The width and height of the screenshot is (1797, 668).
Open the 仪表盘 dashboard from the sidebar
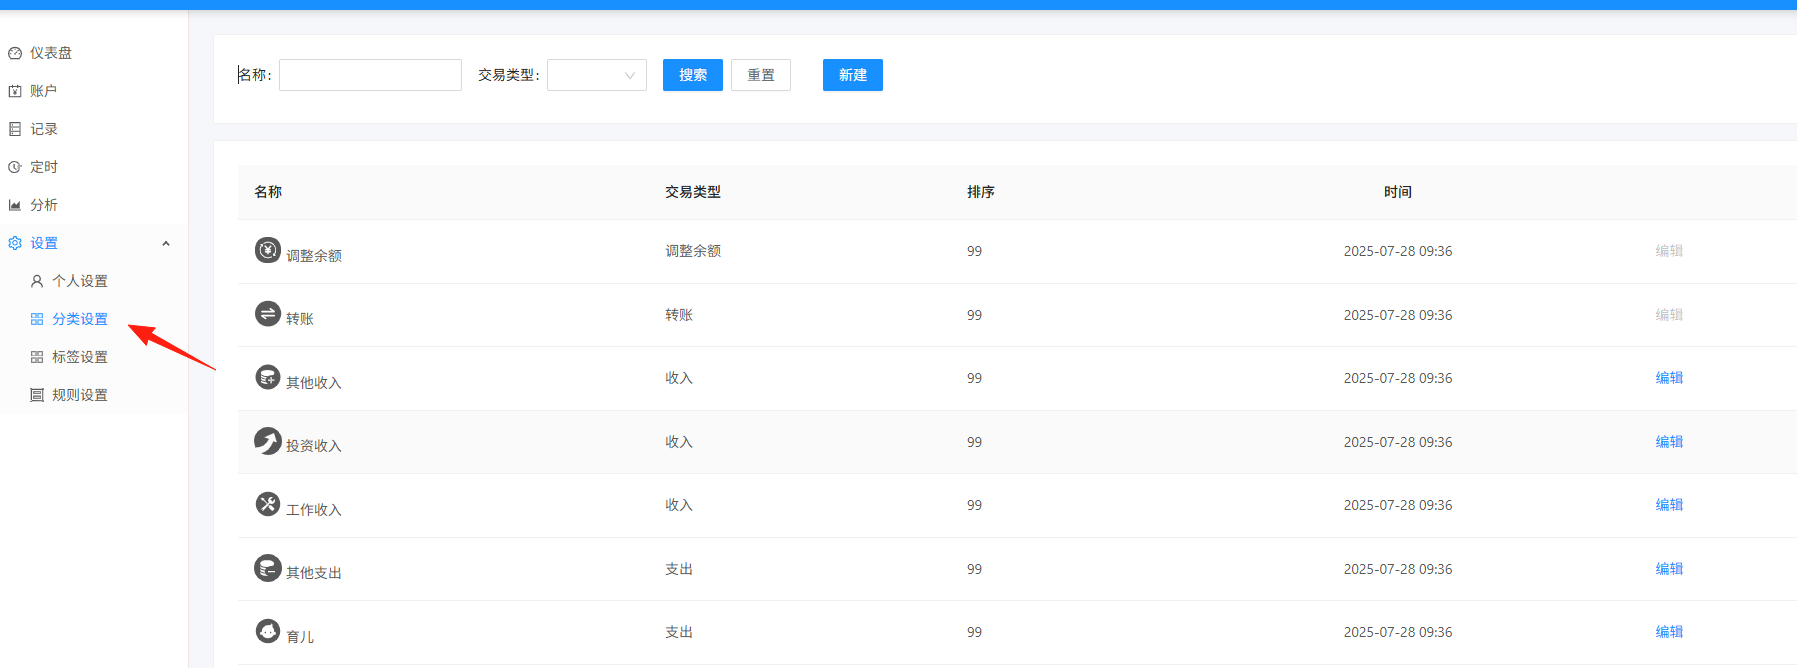point(40,53)
